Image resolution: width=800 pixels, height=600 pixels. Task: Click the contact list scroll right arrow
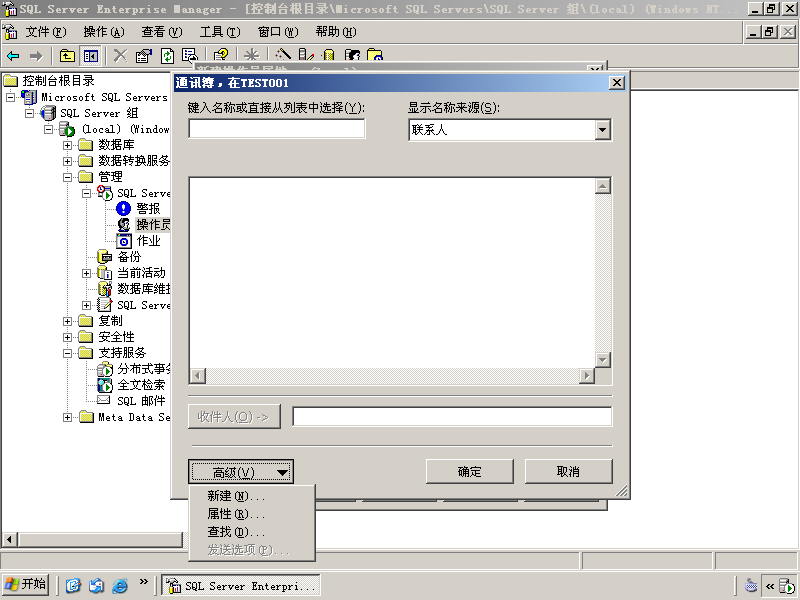[587, 376]
